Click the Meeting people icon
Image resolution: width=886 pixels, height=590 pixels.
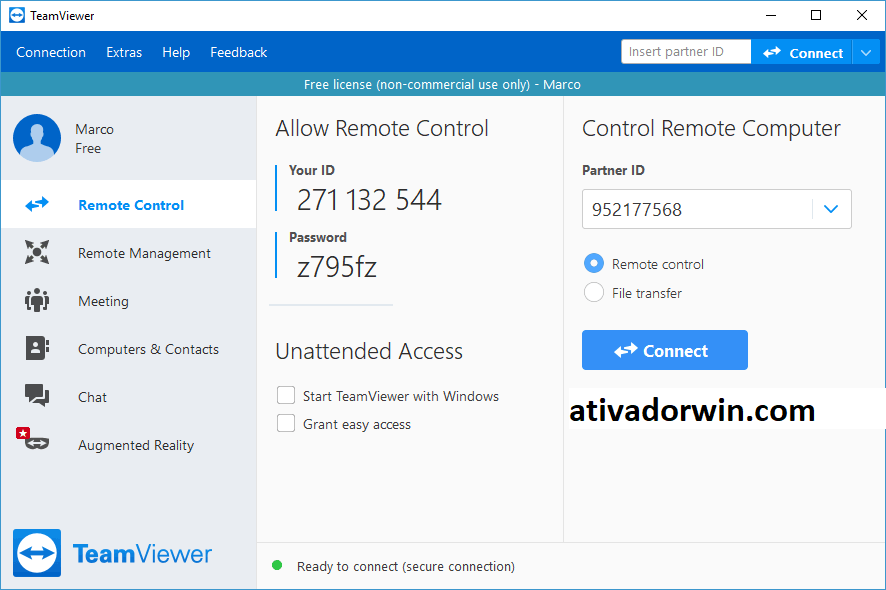(37, 300)
